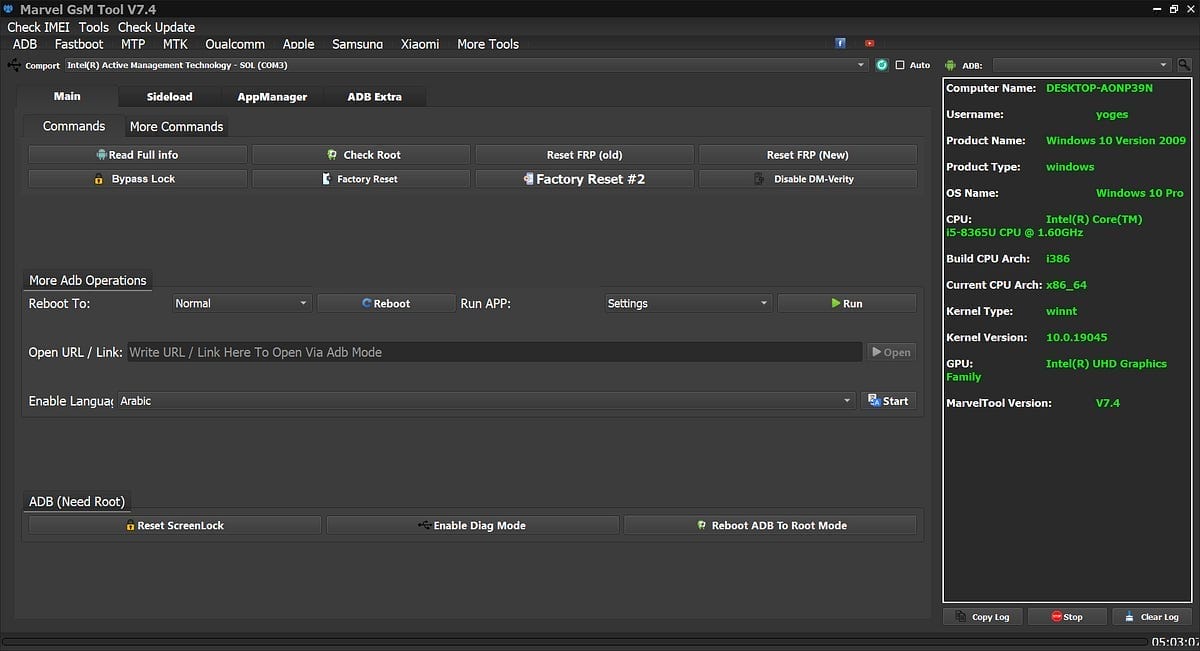Click the kernel version 10.0.19045 text
The height and width of the screenshot is (651, 1200).
[x=1076, y=337]
